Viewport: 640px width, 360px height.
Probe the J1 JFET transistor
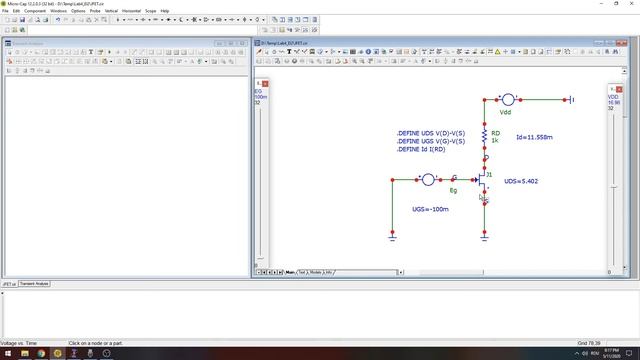[x=482, y=180]
